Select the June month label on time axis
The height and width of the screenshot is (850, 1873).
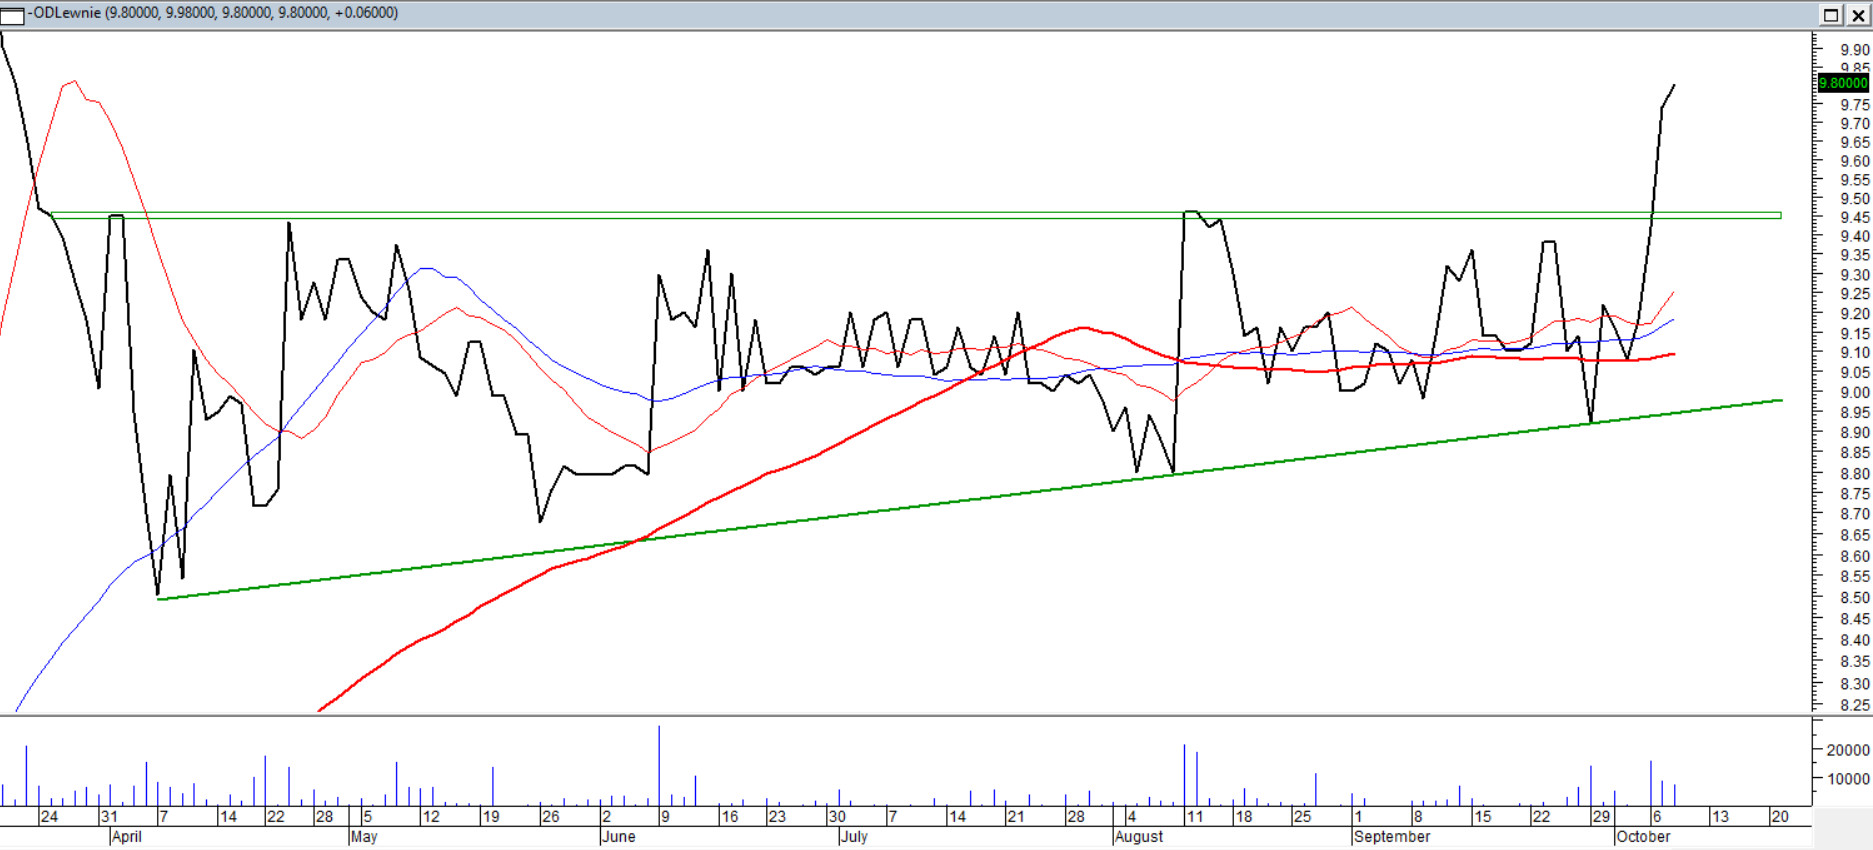pyautogui.click(x=618, y=836)
